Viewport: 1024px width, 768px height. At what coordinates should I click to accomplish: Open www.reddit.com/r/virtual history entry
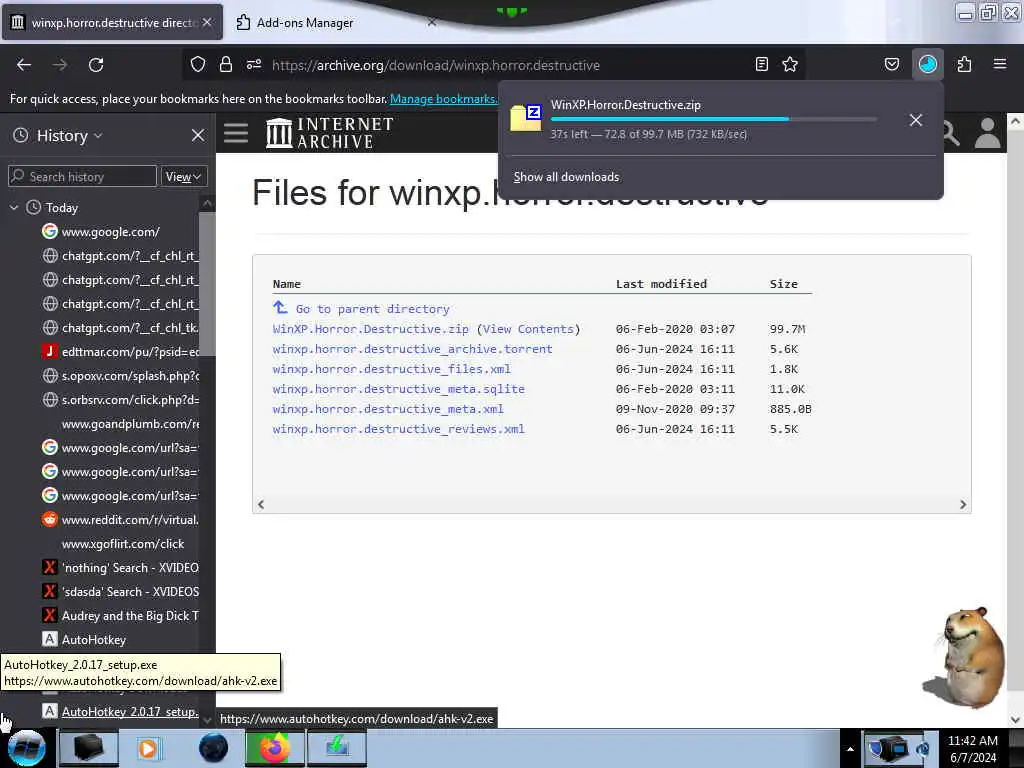pos(120,520)
